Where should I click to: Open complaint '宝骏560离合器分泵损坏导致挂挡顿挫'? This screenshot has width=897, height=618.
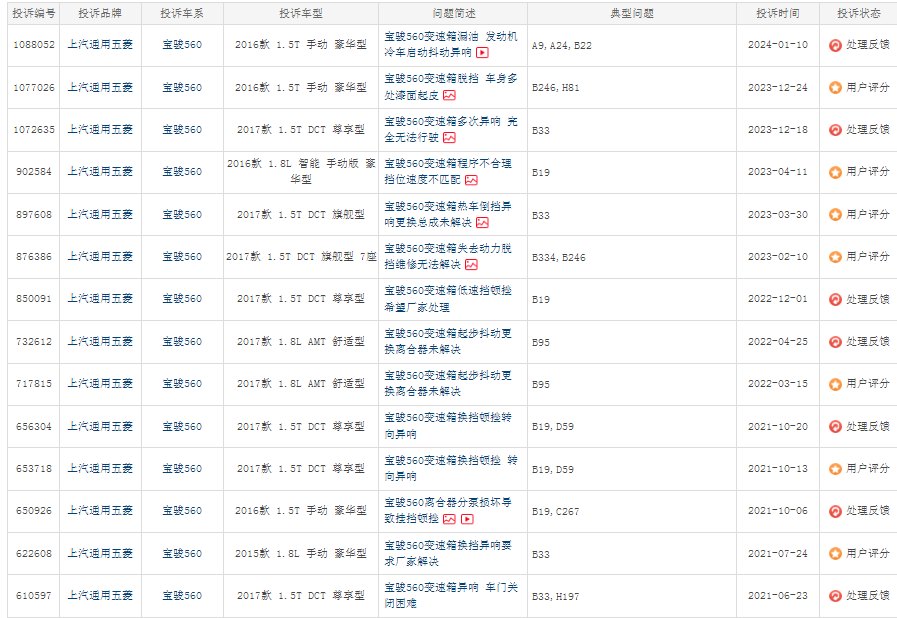(x=448, y=510)
